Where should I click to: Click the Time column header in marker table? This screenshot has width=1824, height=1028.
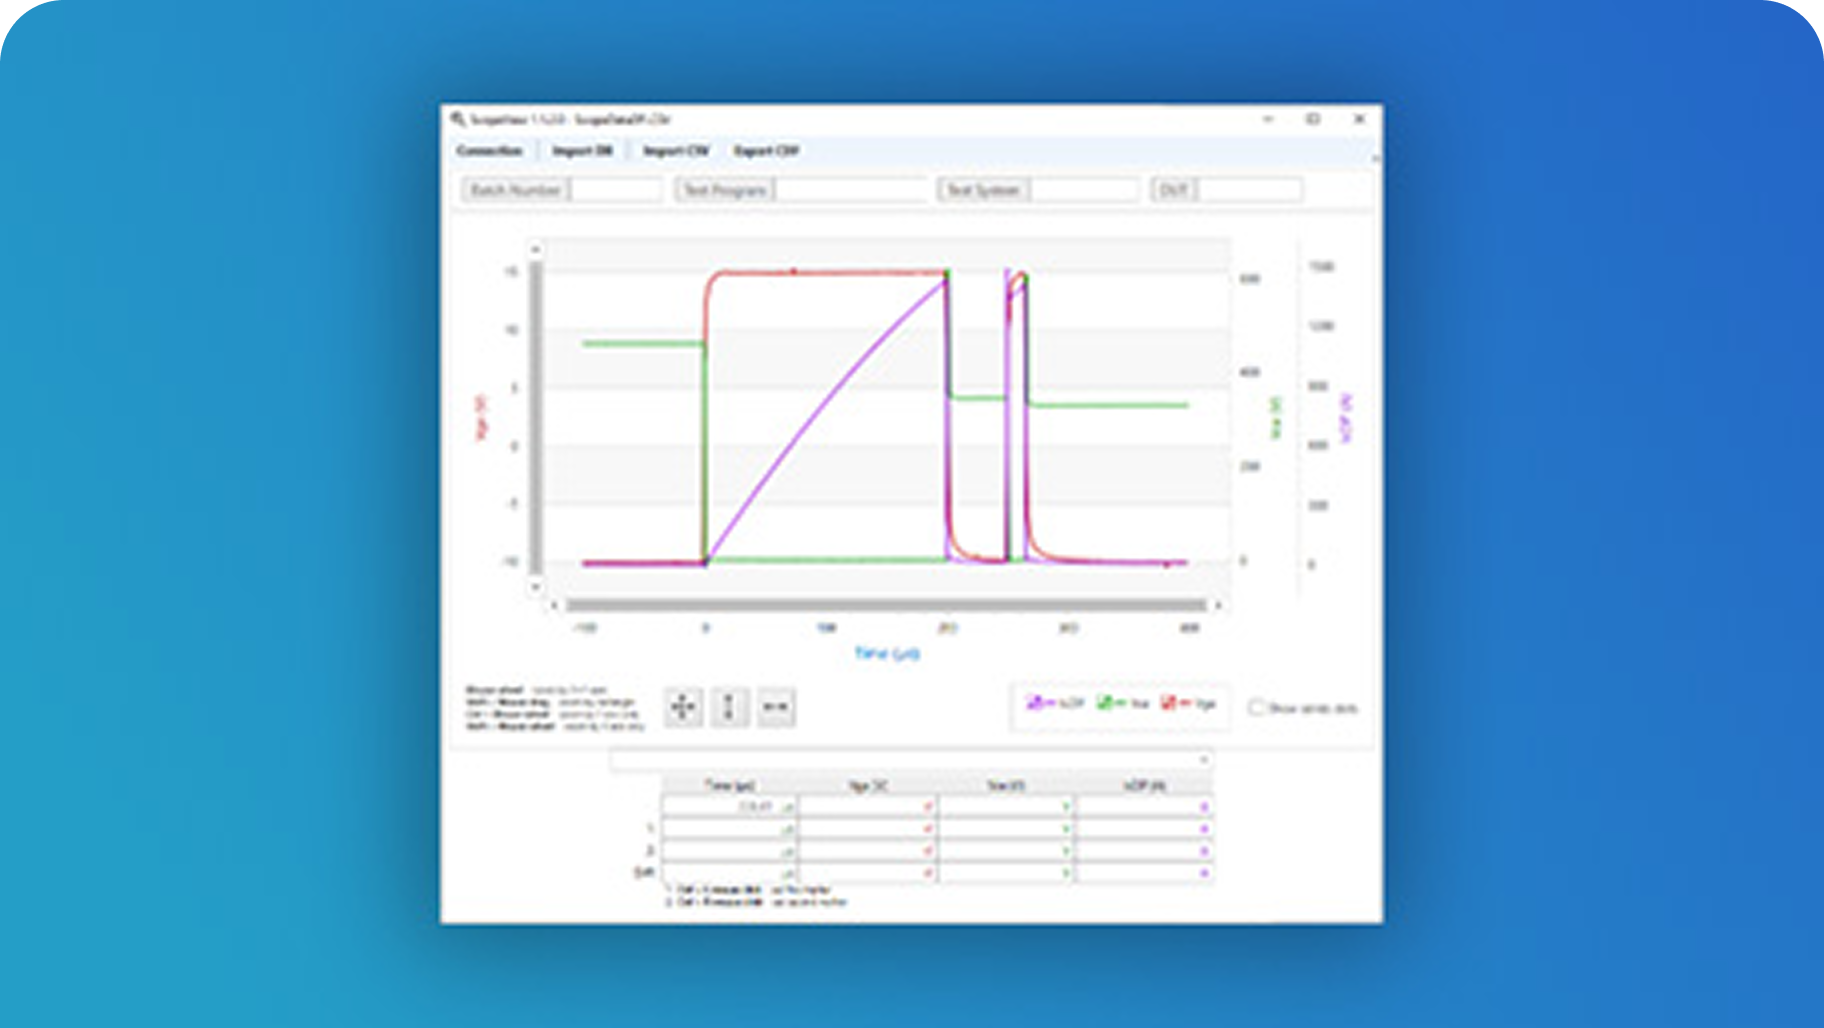[x=730, y=785]
